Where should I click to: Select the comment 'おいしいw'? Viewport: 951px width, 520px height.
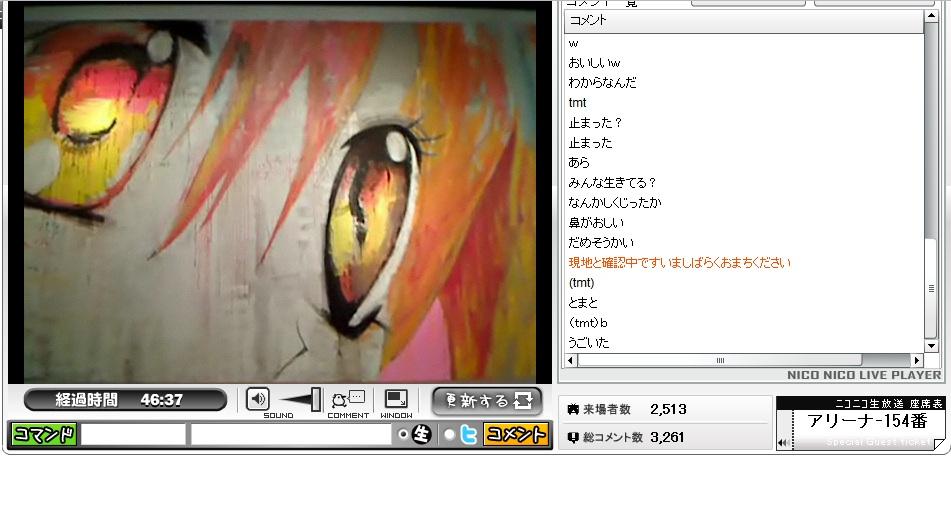pos(594,62)
